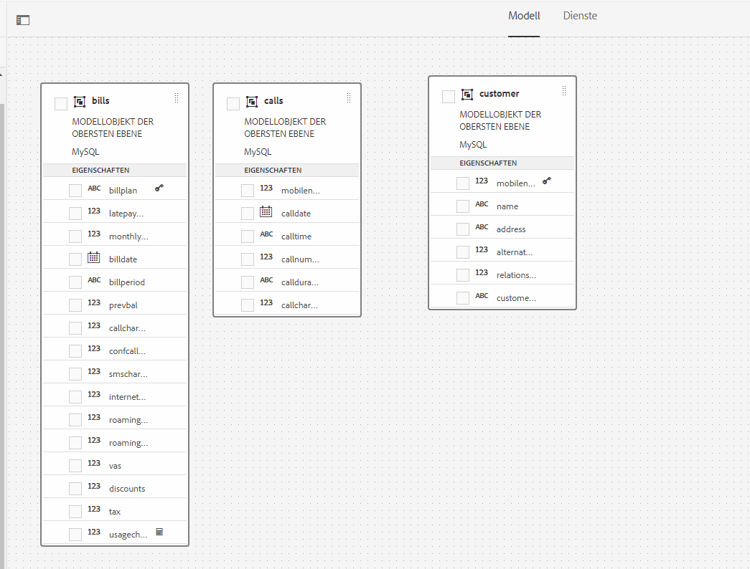Toggle the side panel icon
Image resolution: width=750 pixels, height=569 pixels.
click(x=23, y=20)
